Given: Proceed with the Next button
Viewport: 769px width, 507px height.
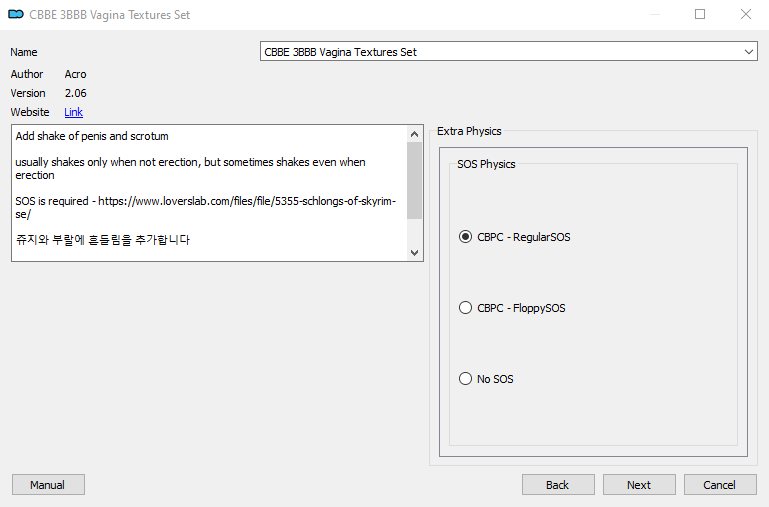Looking at the screenshot, I should pyautogui.click(x=639, y=484).
